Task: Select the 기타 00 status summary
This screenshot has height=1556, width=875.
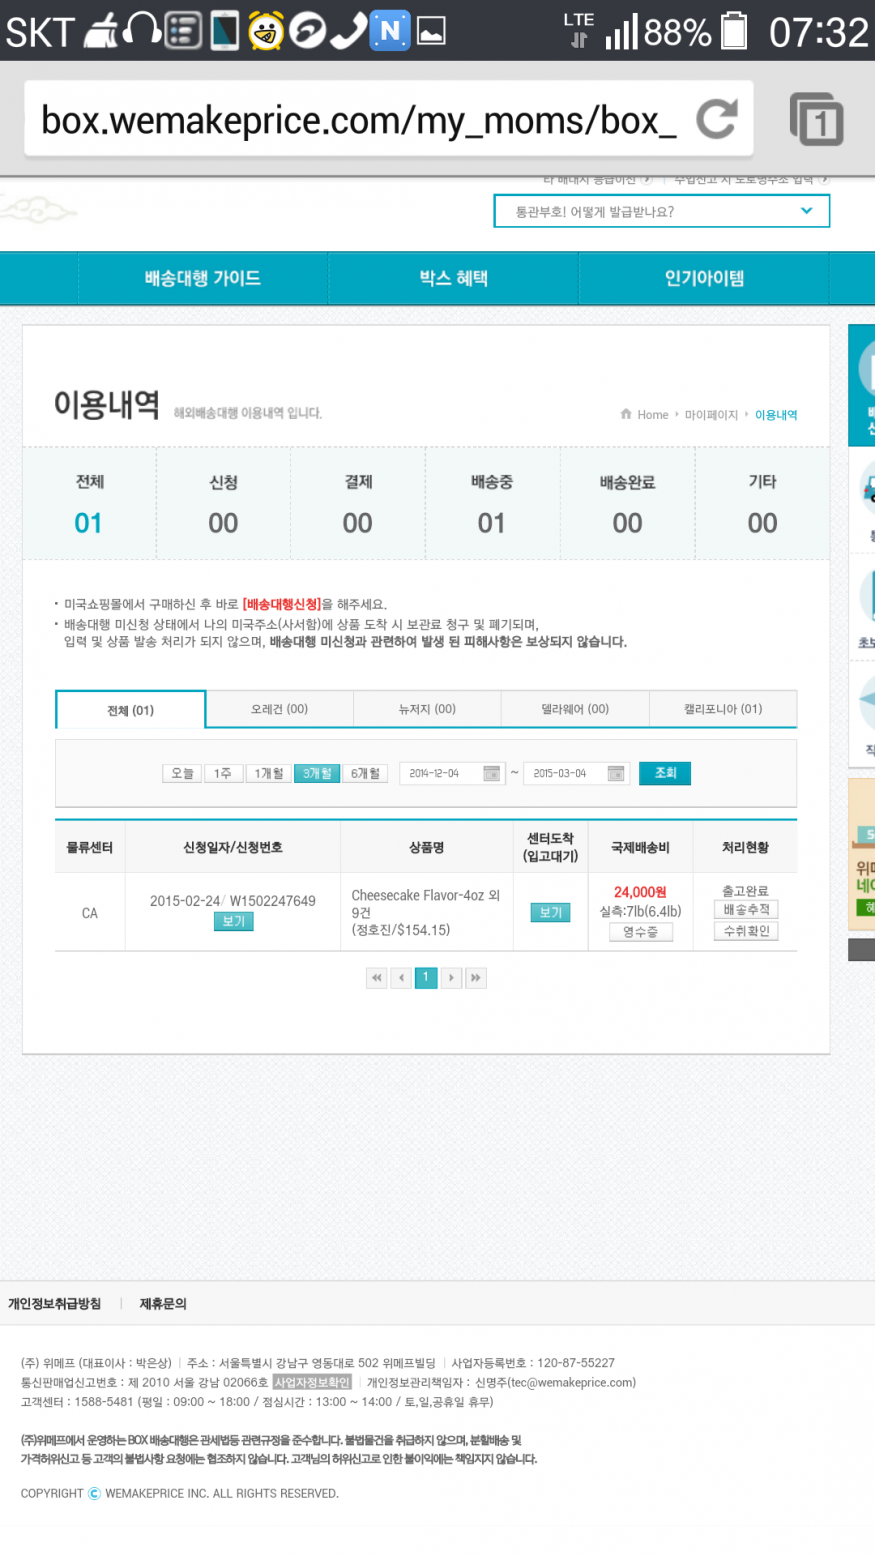Action: (762, 503)
